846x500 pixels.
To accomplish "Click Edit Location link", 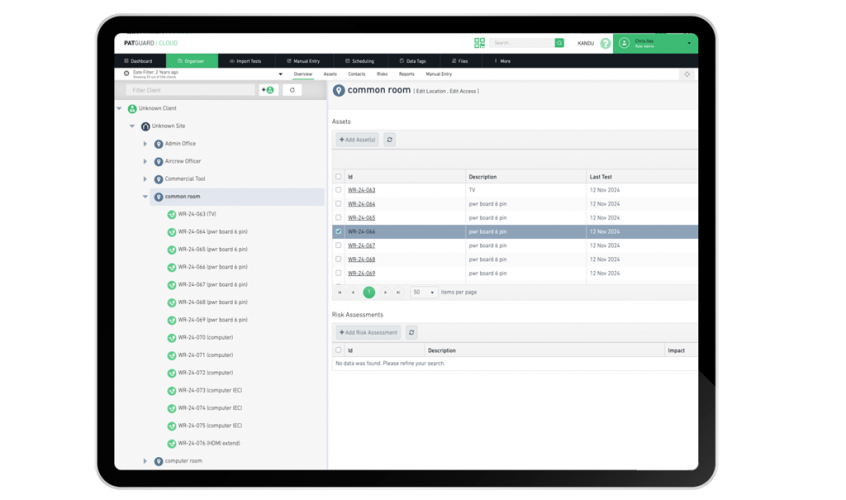I will (x=431, y=91).
